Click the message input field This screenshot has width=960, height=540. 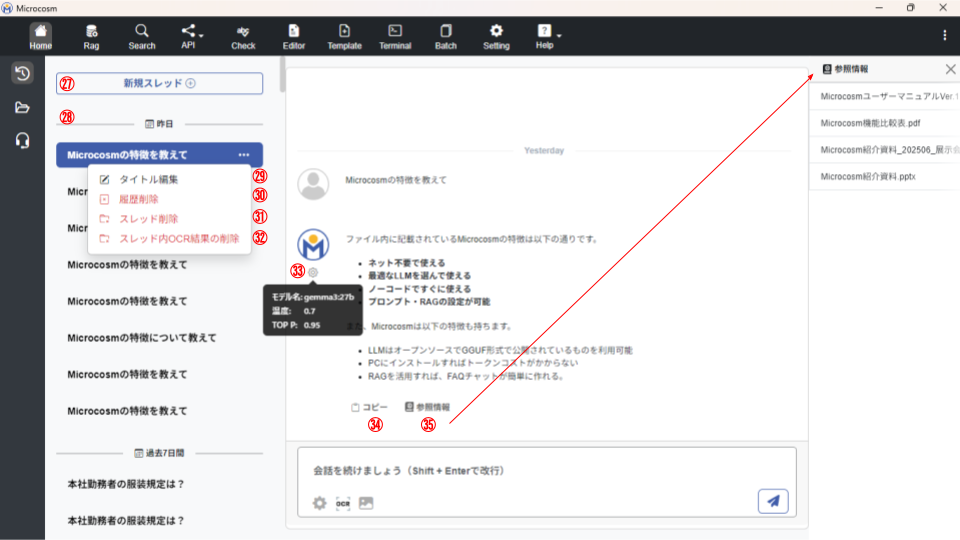click(x=540, y=471)
